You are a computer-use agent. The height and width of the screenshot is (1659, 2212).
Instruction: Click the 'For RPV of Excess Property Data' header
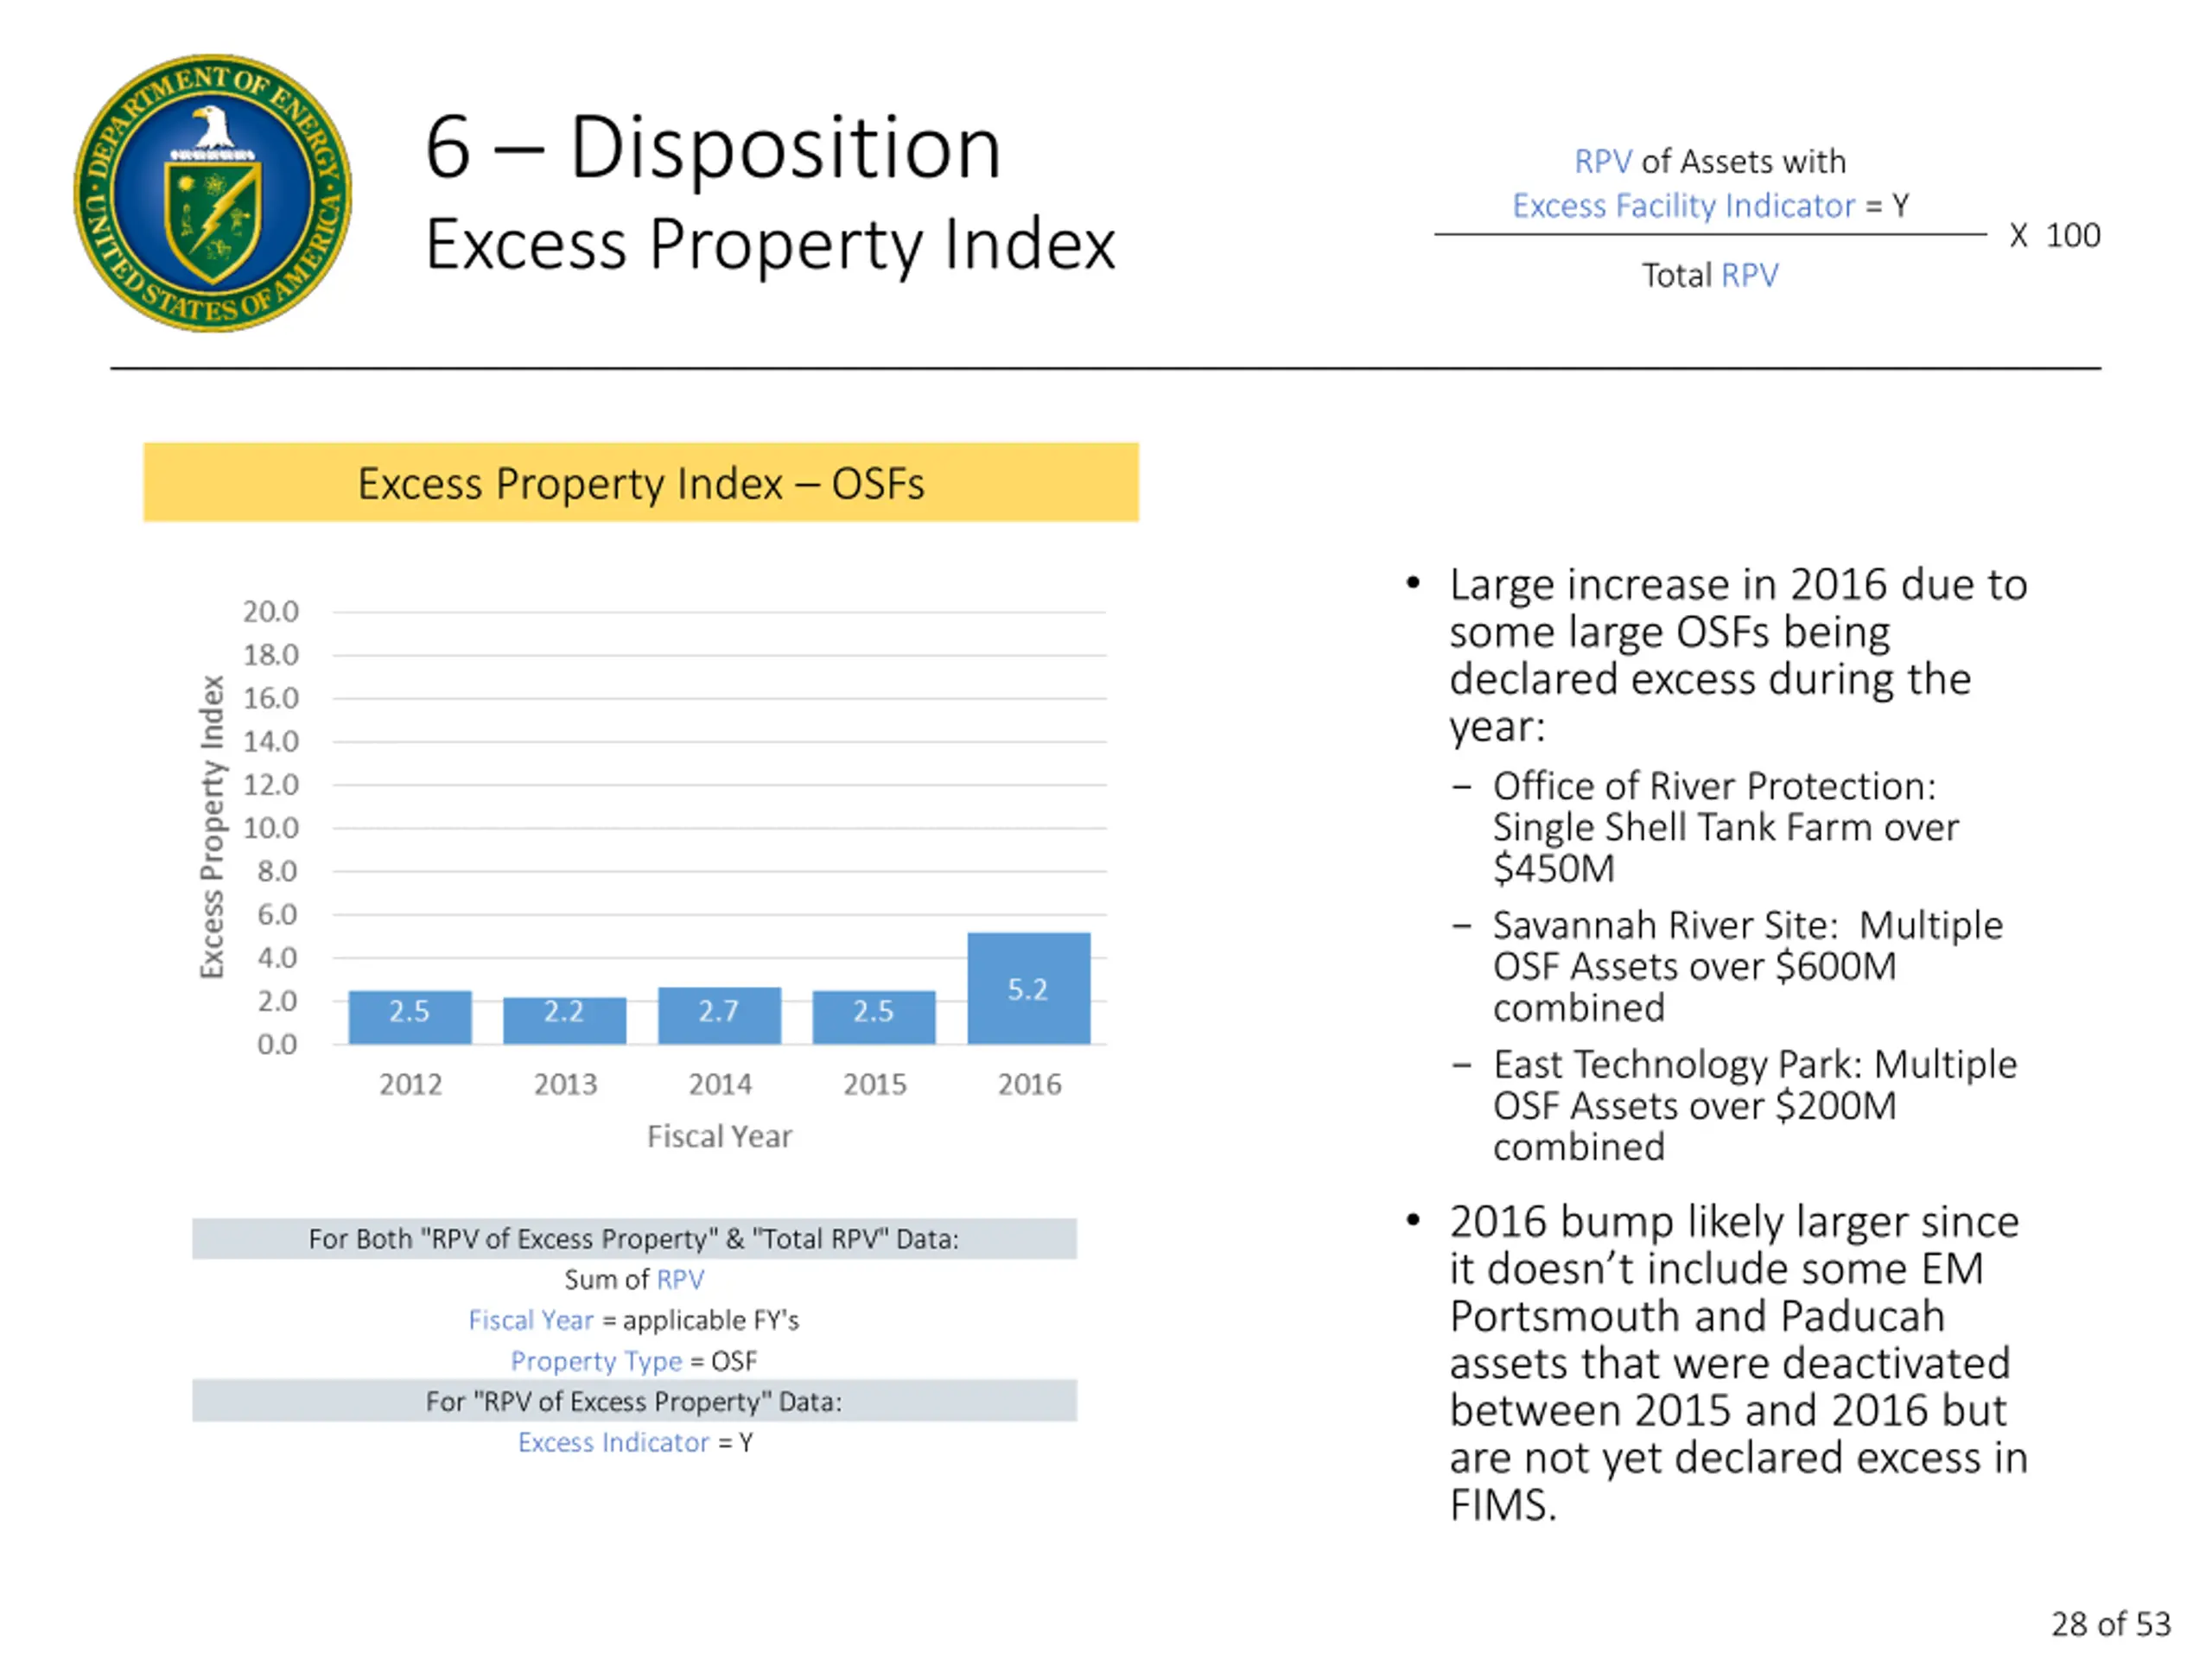(634, 1401)
